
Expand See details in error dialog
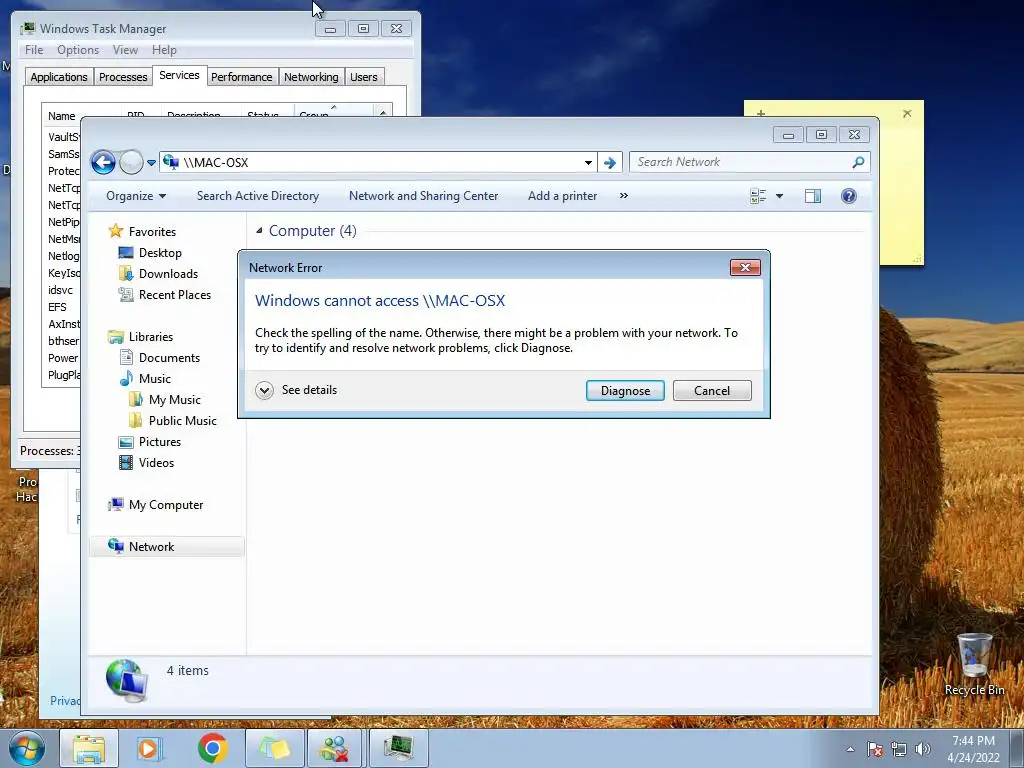296,390
